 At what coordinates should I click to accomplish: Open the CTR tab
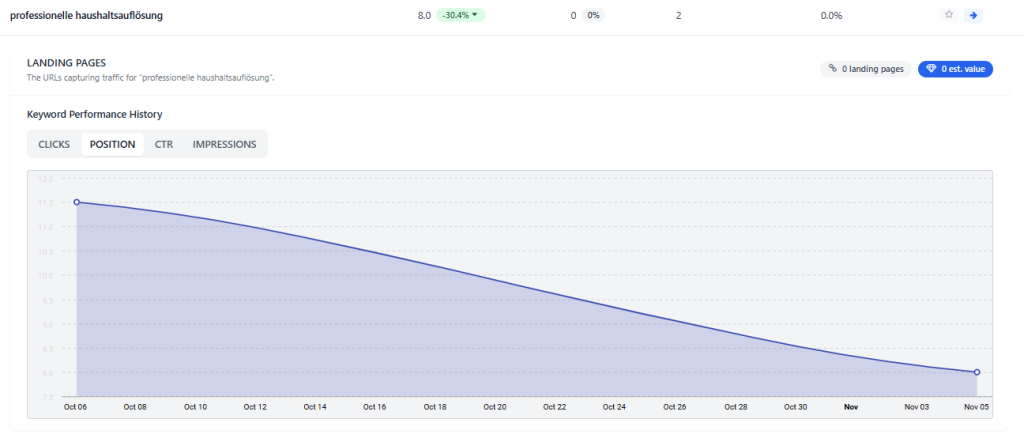tap(164, 144)
